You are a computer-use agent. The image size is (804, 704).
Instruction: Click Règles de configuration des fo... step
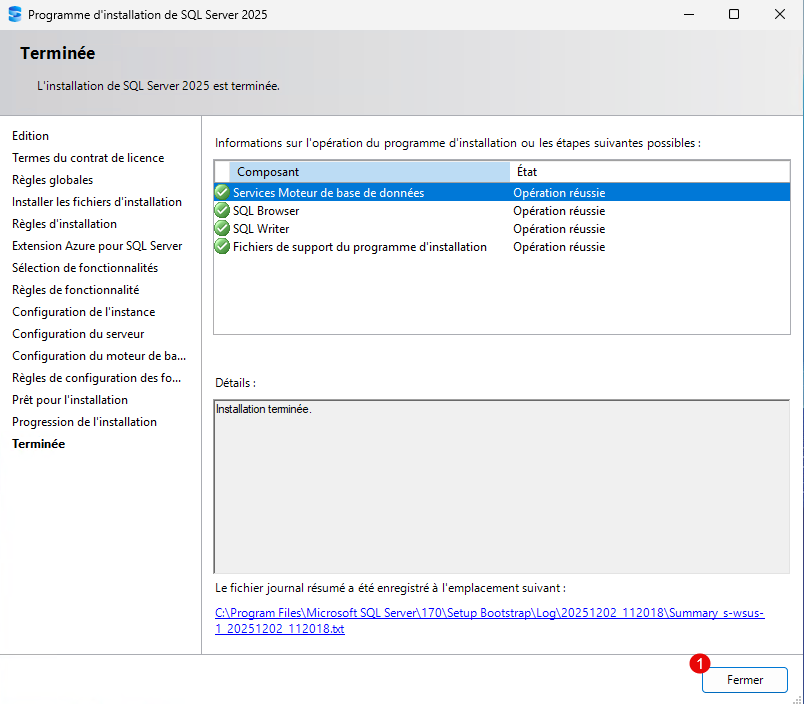[x=96, y=378]
